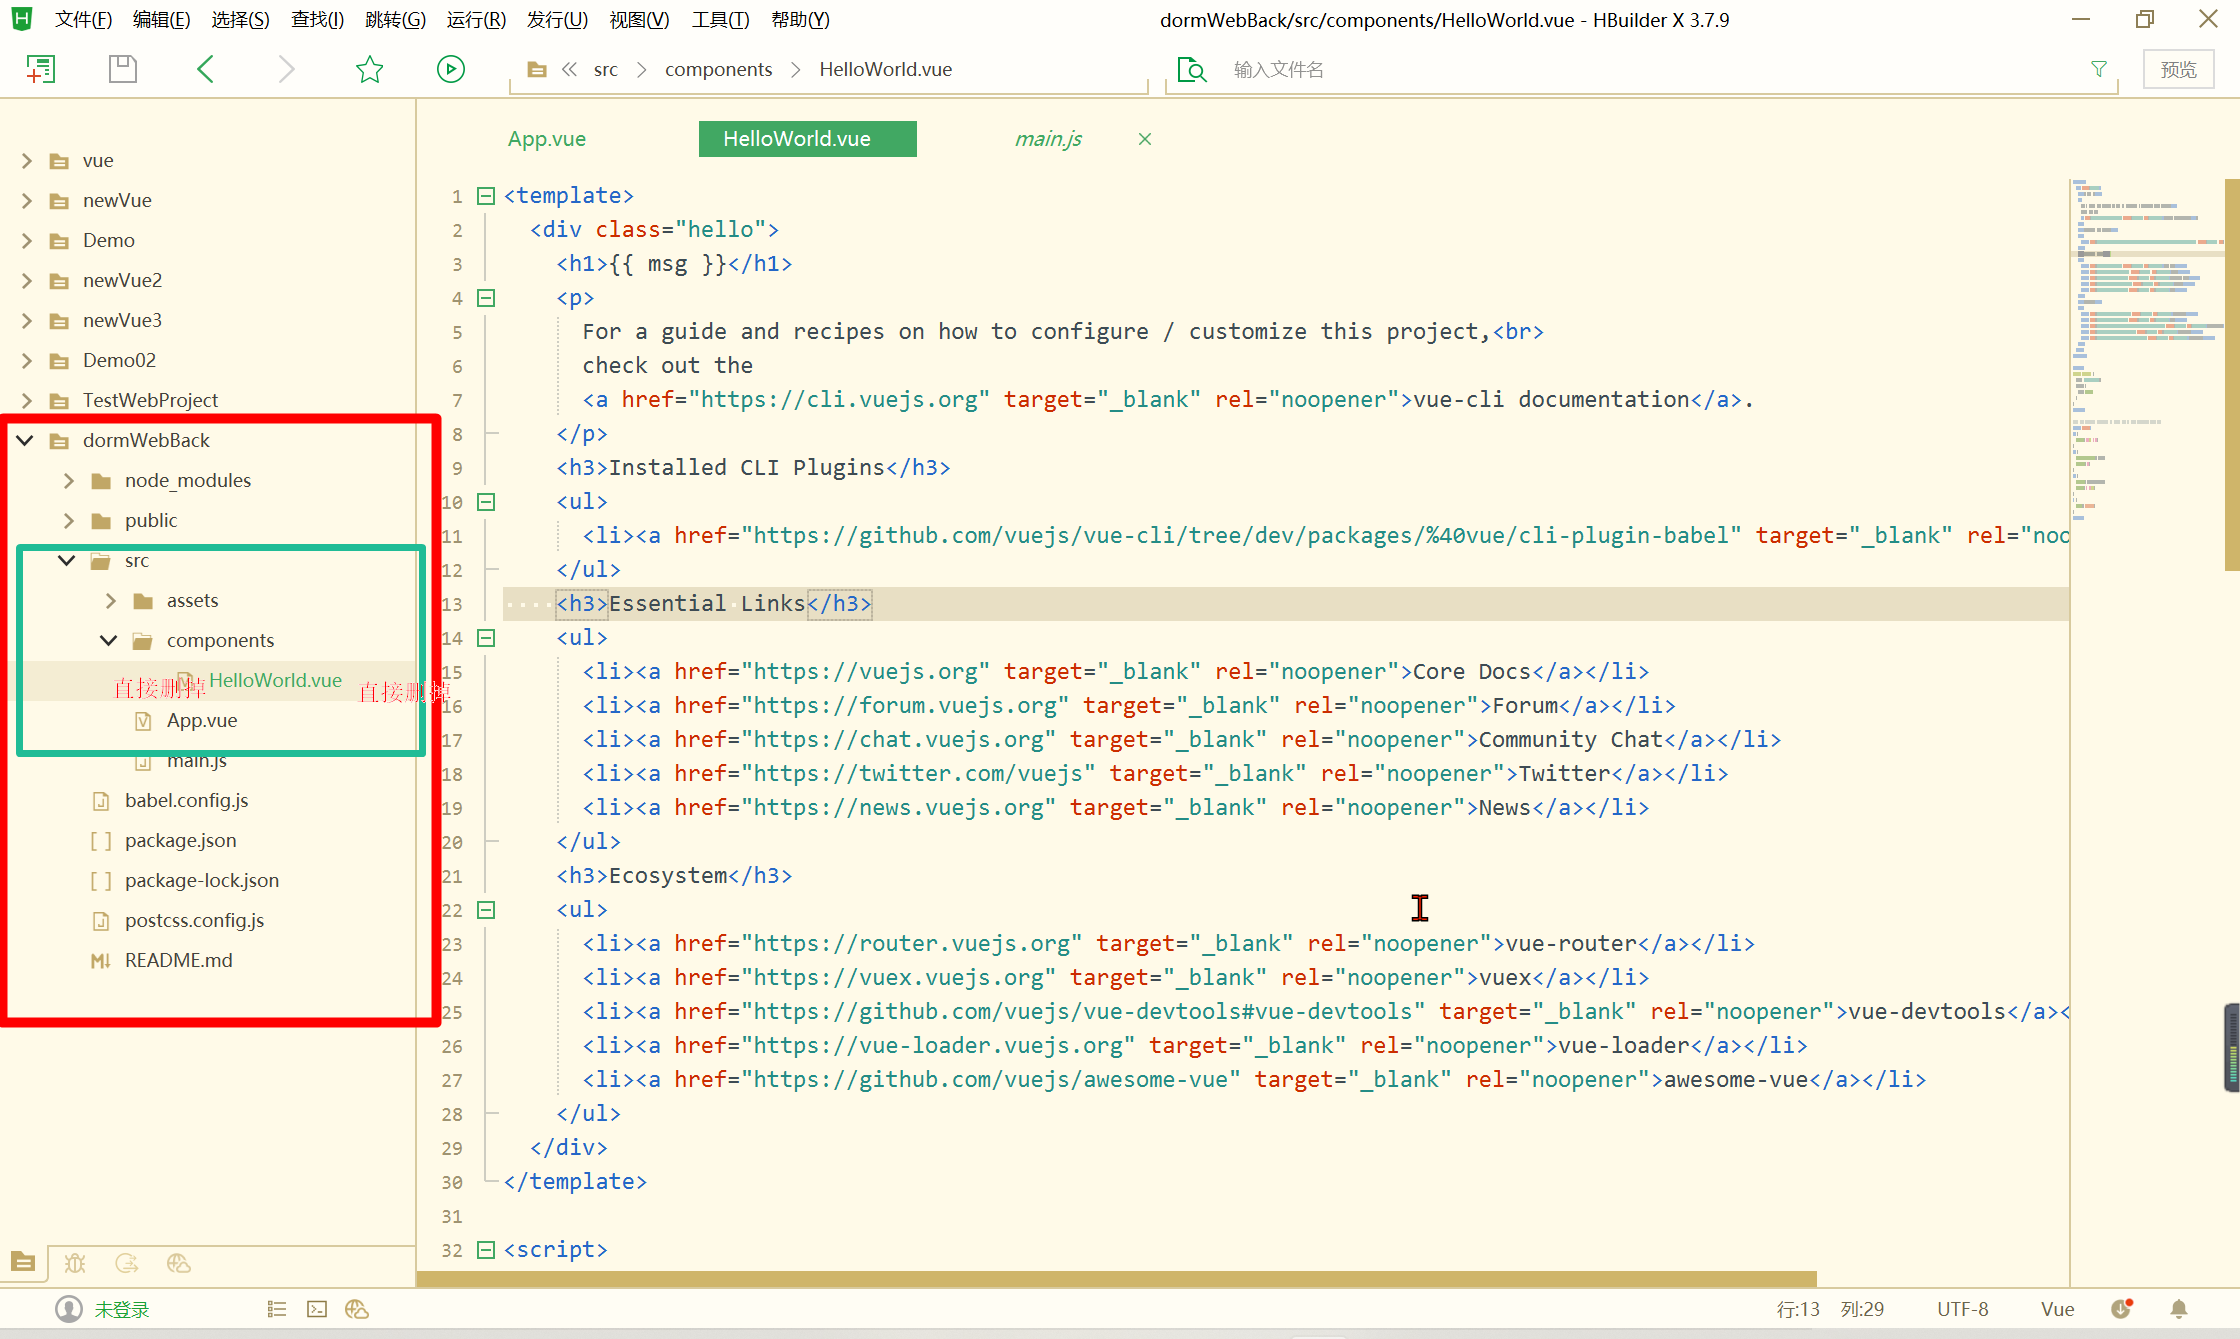Click the run play icon in toolbar
Viewport: 2240px width, 1339px height.
pos(451,69)
